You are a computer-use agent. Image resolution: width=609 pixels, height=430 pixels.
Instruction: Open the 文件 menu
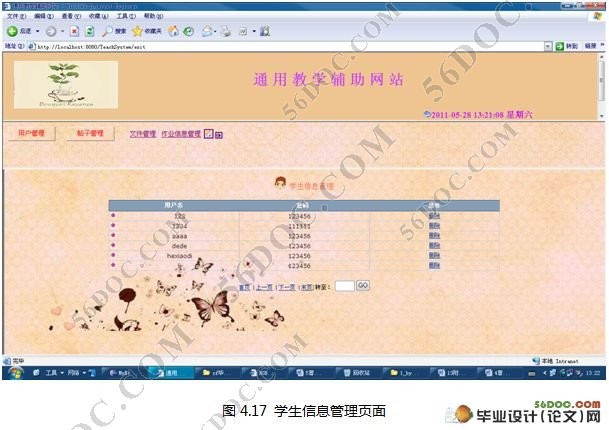13,17
